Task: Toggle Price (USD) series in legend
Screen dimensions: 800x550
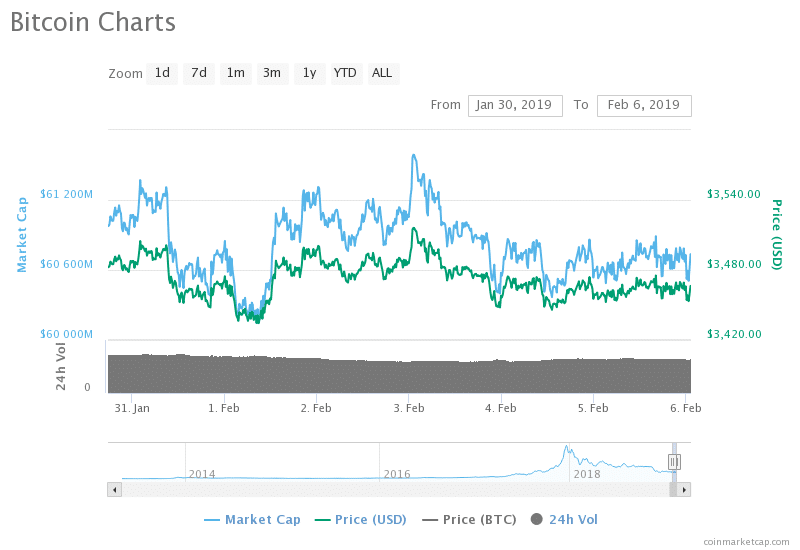Action: pyautogui.click(x=361, y=519)
